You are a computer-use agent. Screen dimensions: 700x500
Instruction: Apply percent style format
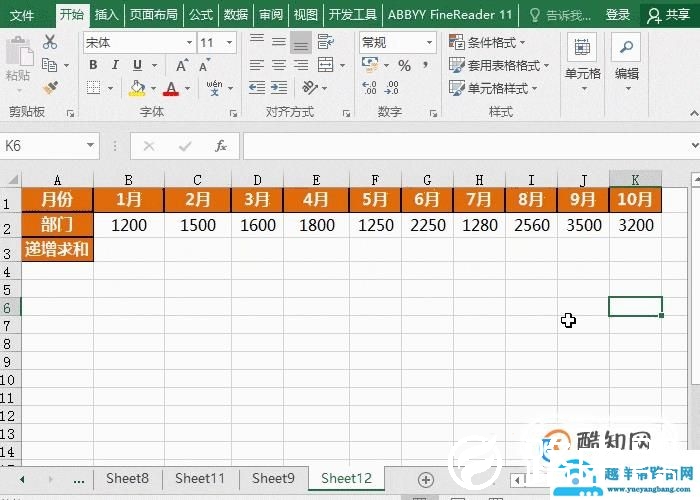[404, 66]
